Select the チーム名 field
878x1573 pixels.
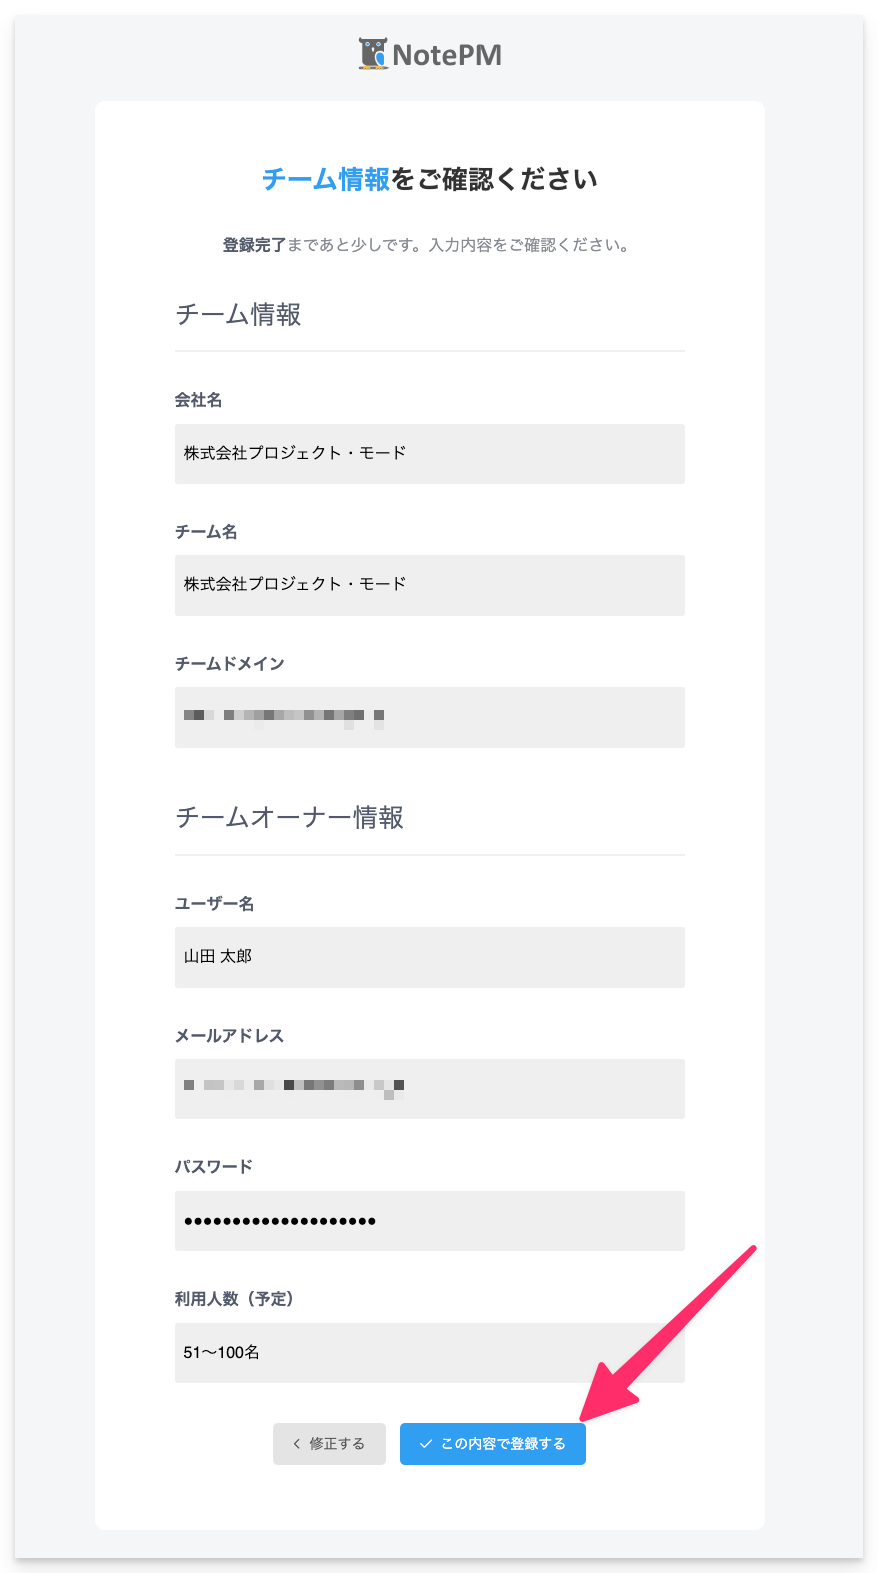[x=430, y=585]
